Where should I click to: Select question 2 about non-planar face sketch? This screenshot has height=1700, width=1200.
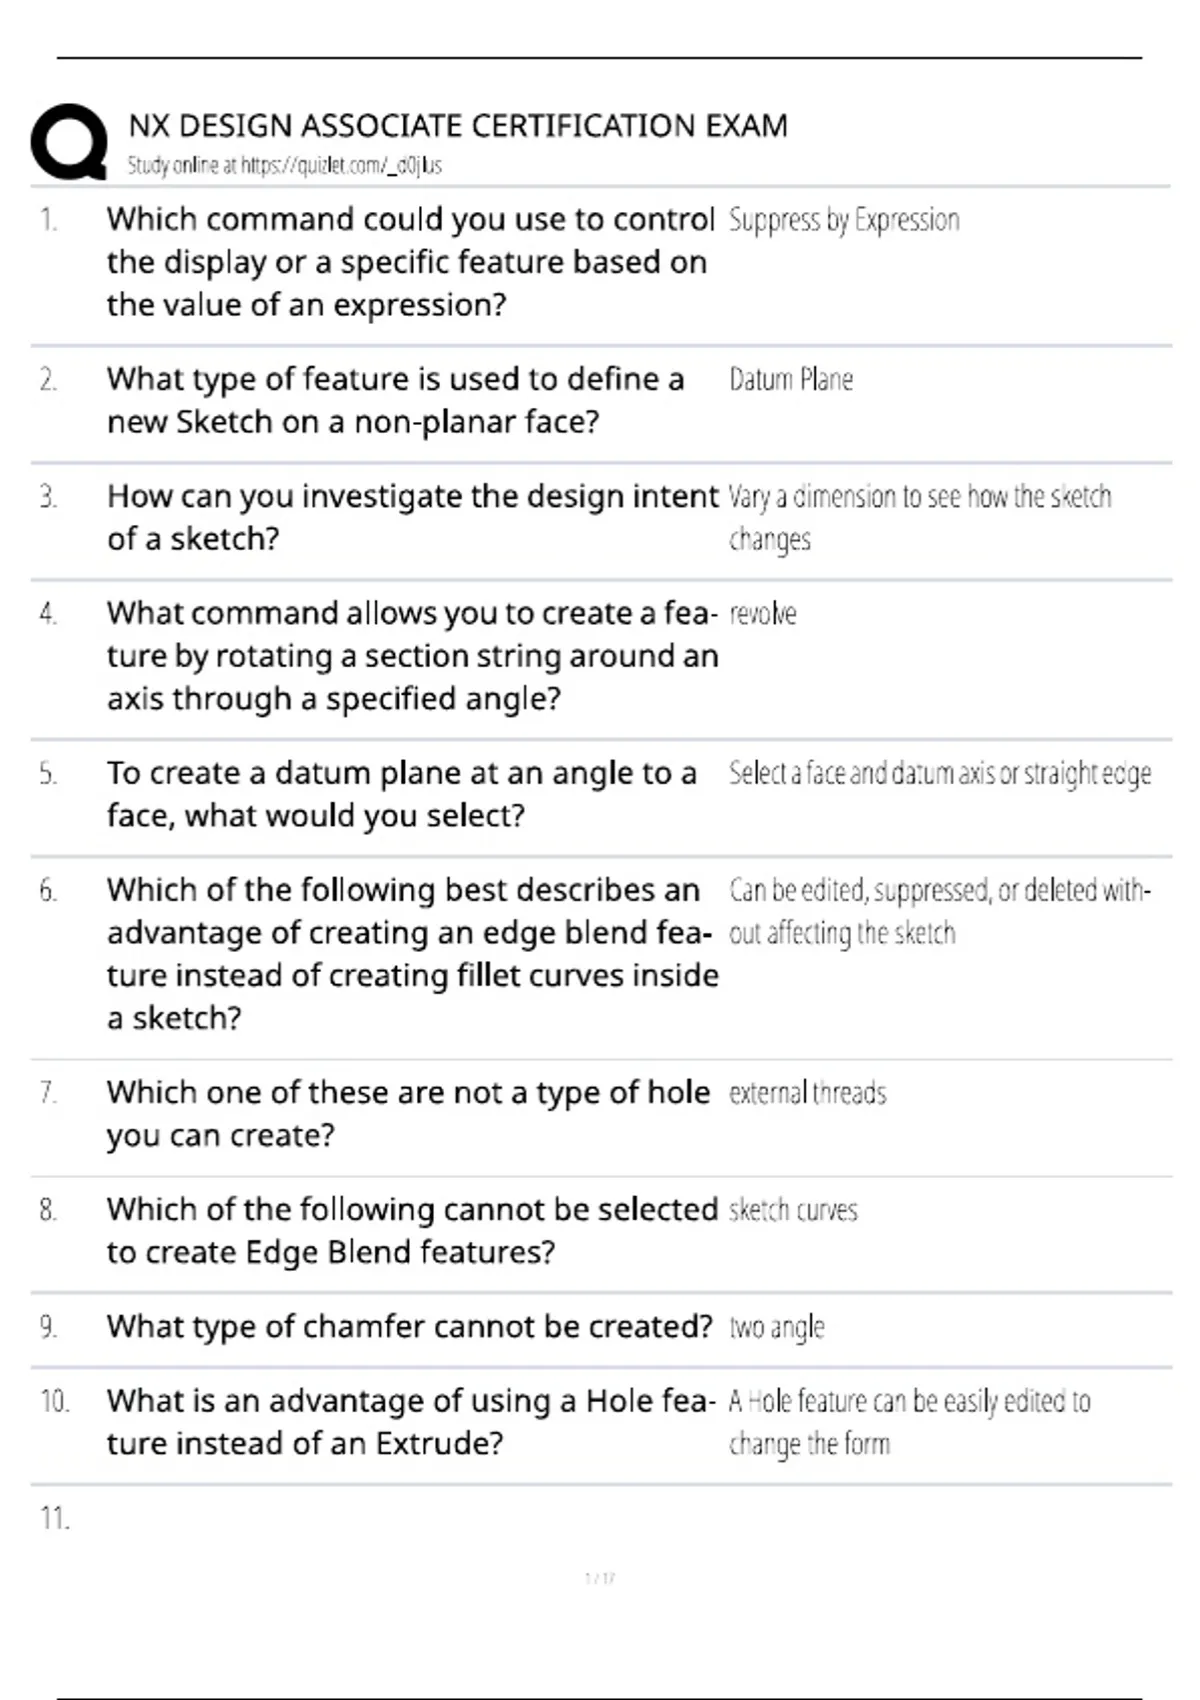[x=395, y=400]
